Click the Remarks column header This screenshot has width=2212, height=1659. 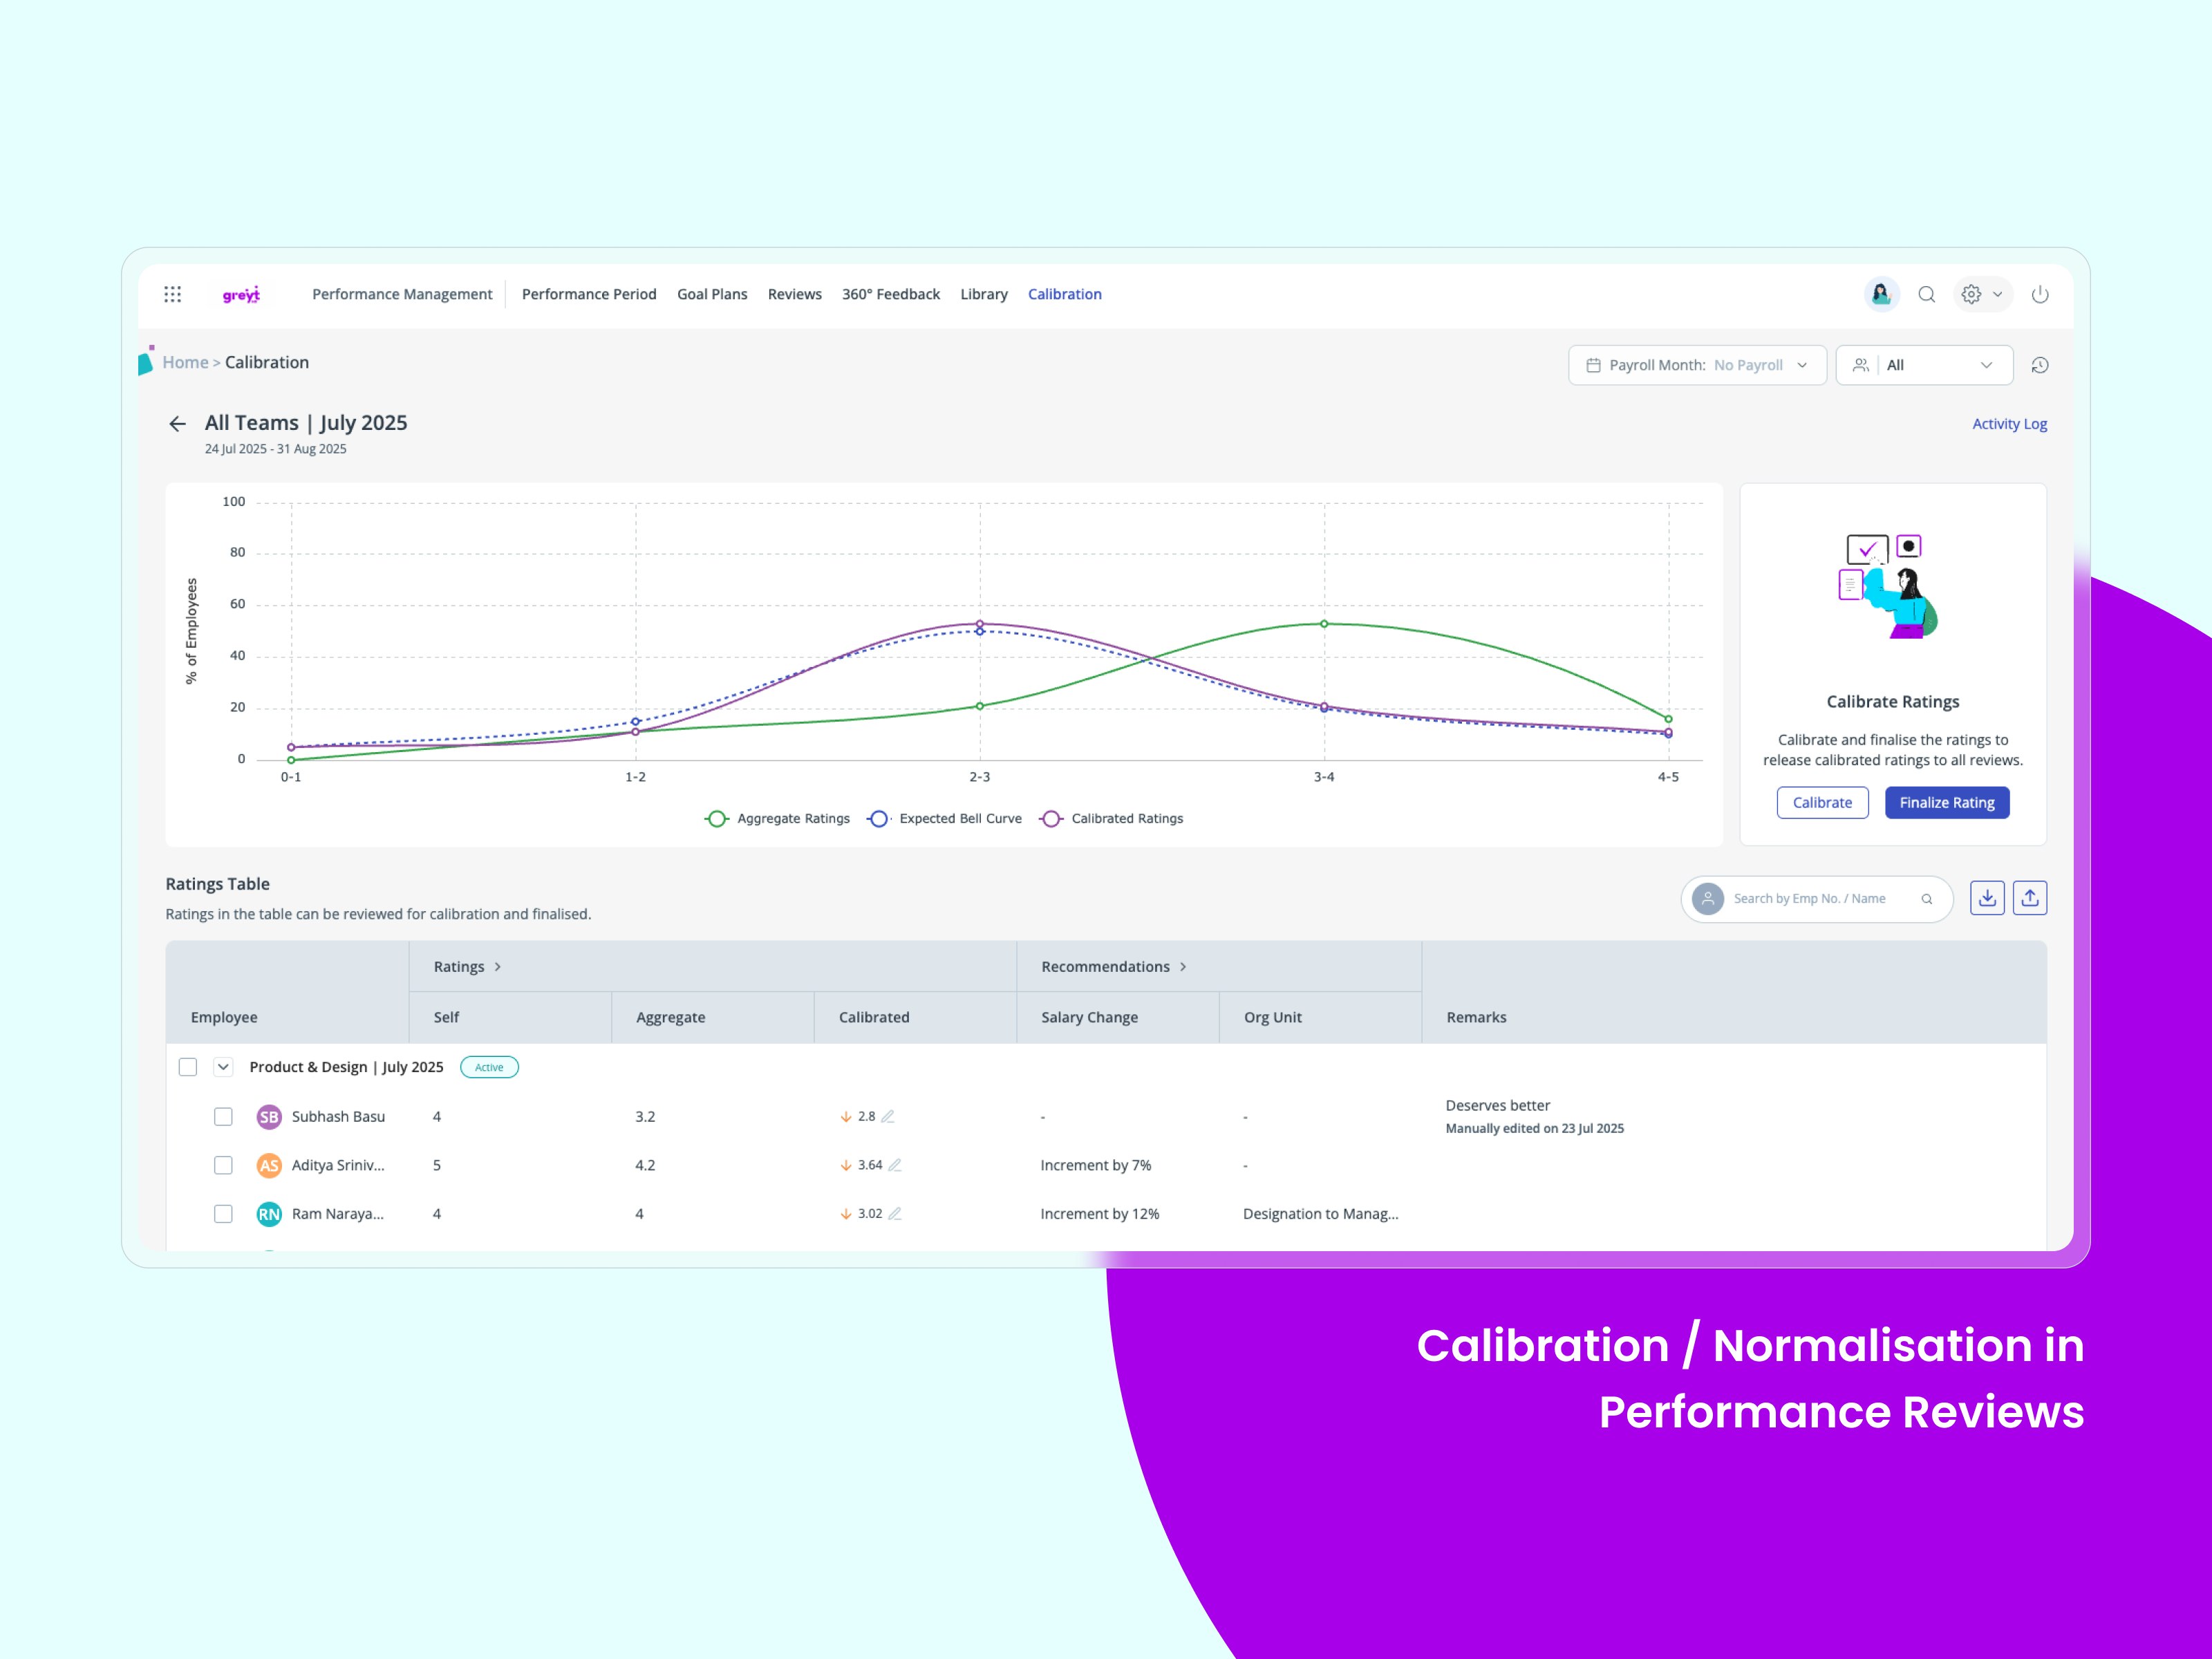click(x=1476, y=1017)
